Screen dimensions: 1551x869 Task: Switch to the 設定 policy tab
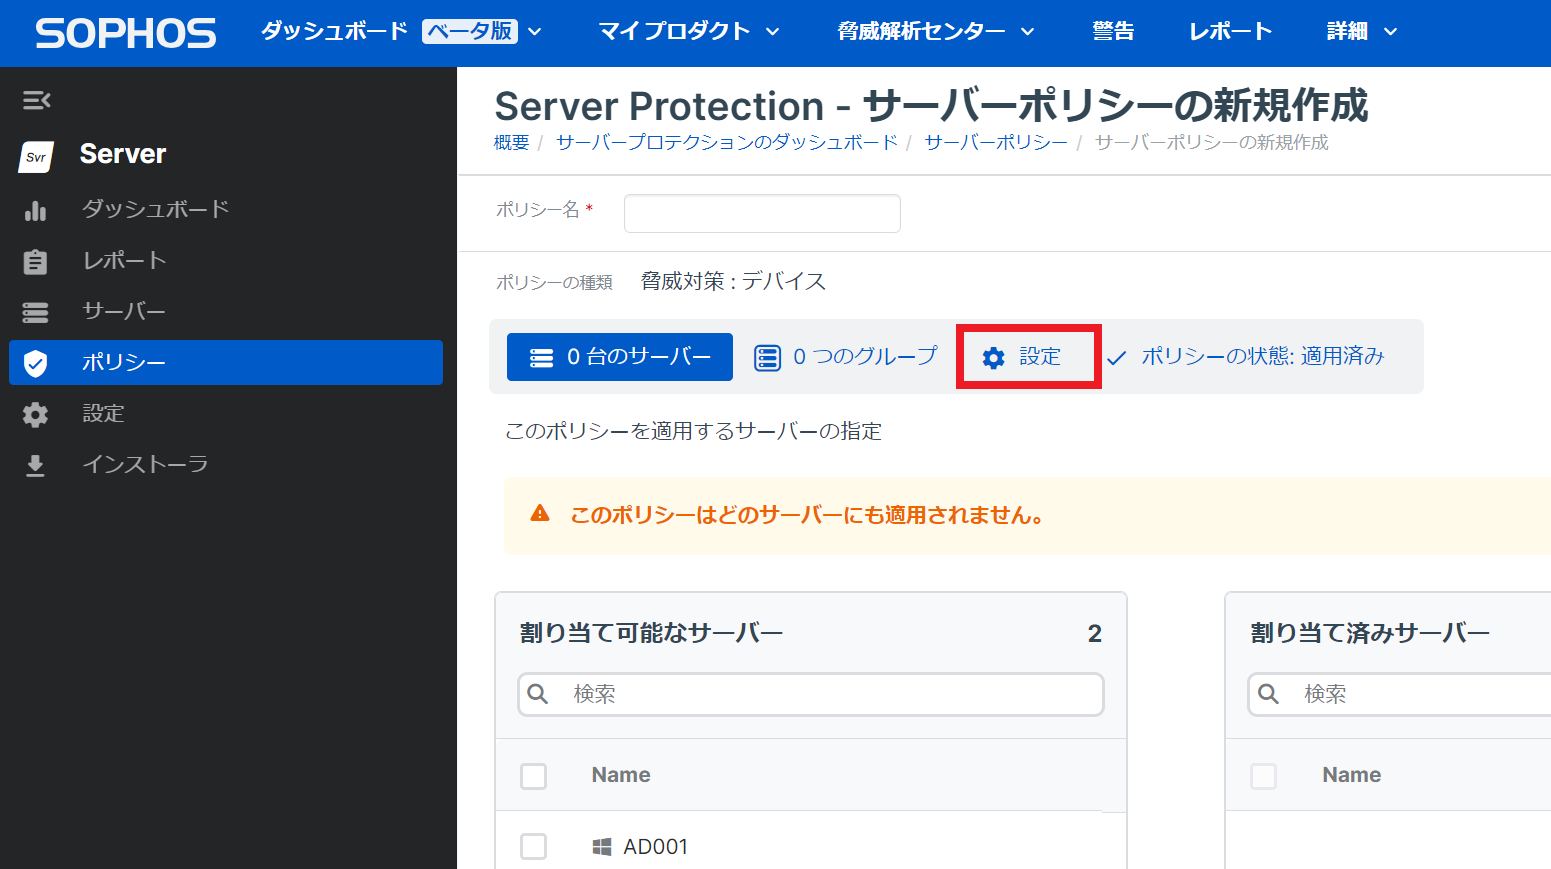pos(1028,357)
